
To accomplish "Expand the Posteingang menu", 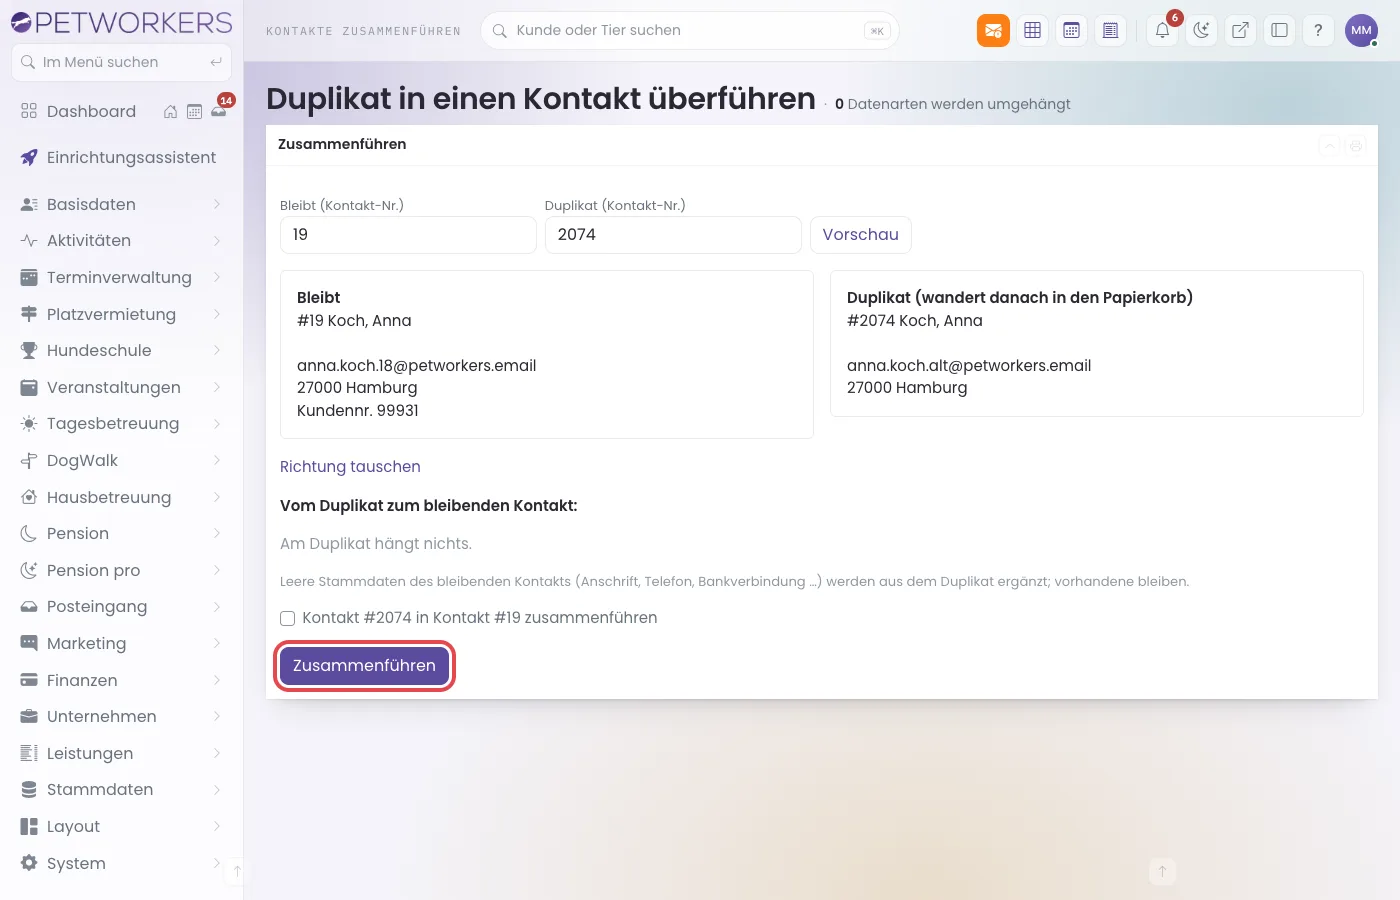I will click(x=121, y=606).
